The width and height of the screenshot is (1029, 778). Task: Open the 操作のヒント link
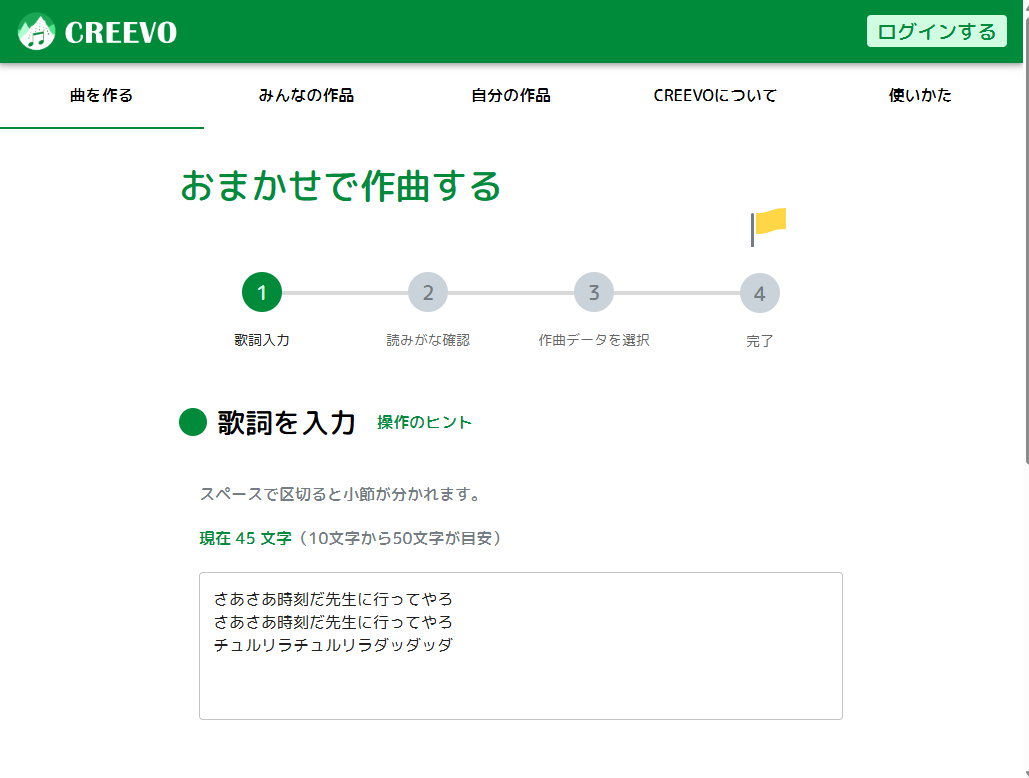(x=424, y=422)
